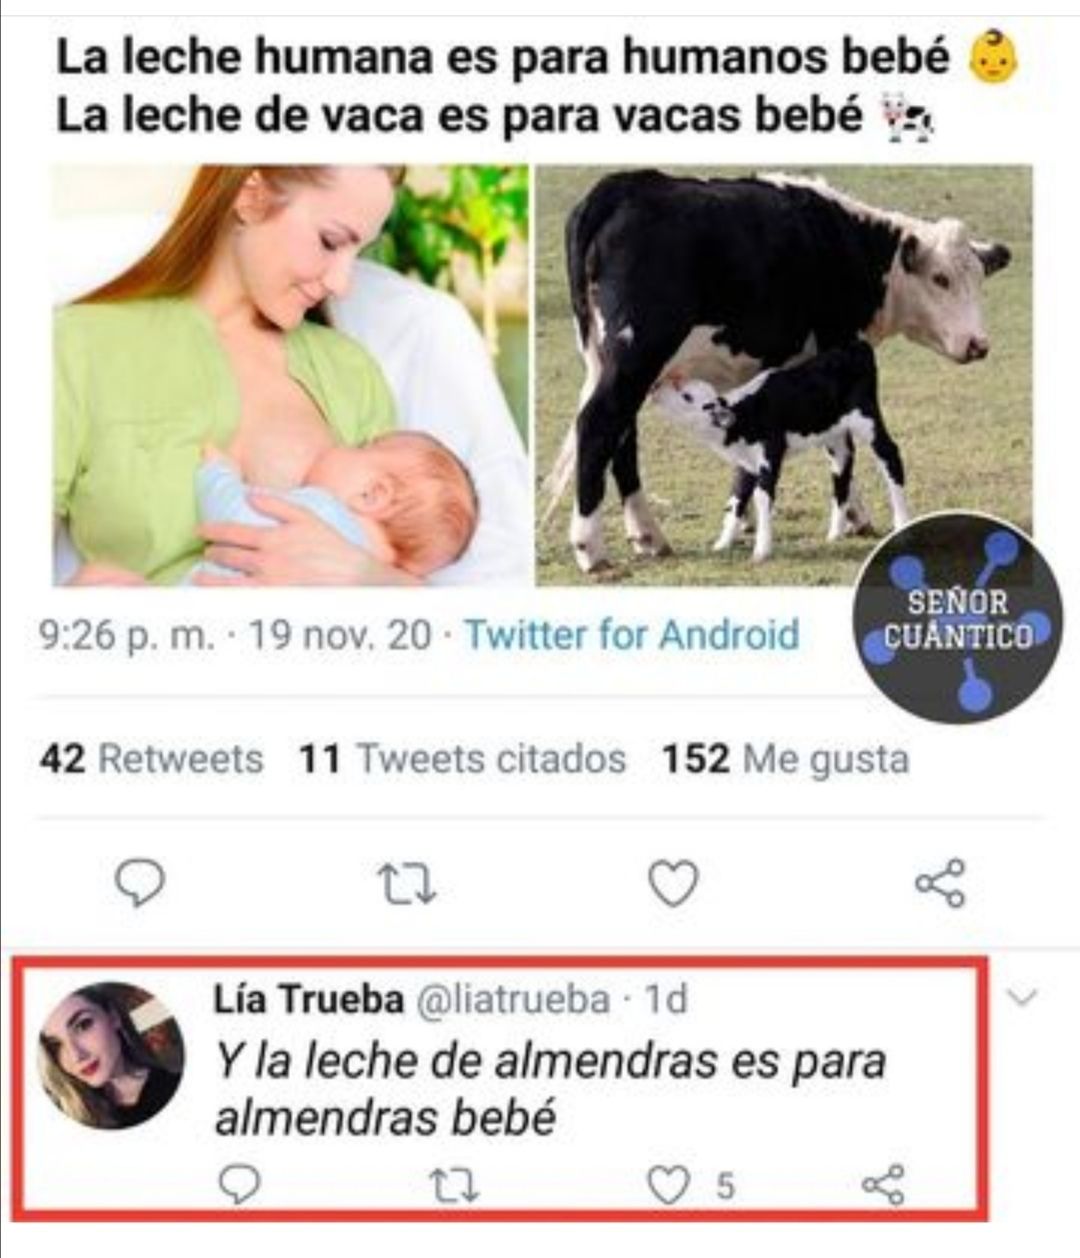Share Lía Trueba's reply
1080x1258 pixels.
pos(883,1185)
